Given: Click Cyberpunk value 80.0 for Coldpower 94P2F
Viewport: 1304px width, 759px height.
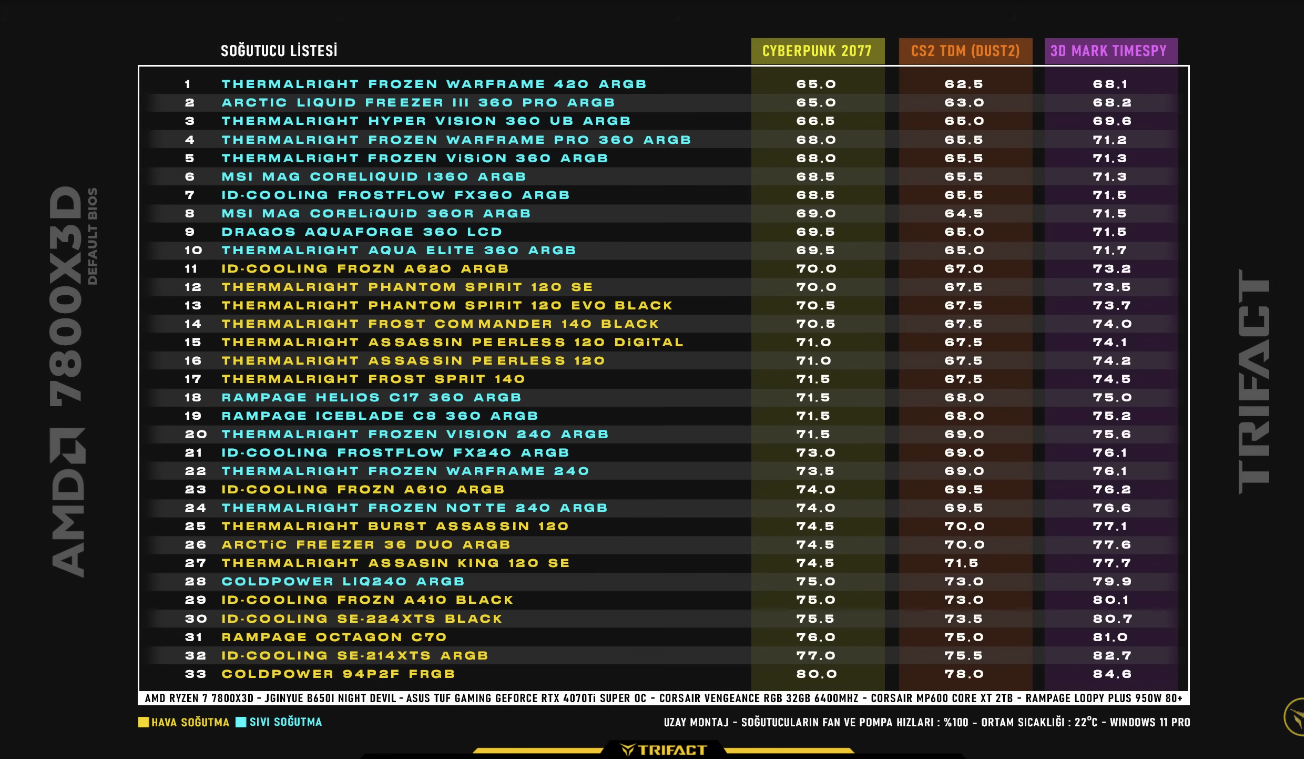Looking at the screenshot, I should (x=816, y=674).
